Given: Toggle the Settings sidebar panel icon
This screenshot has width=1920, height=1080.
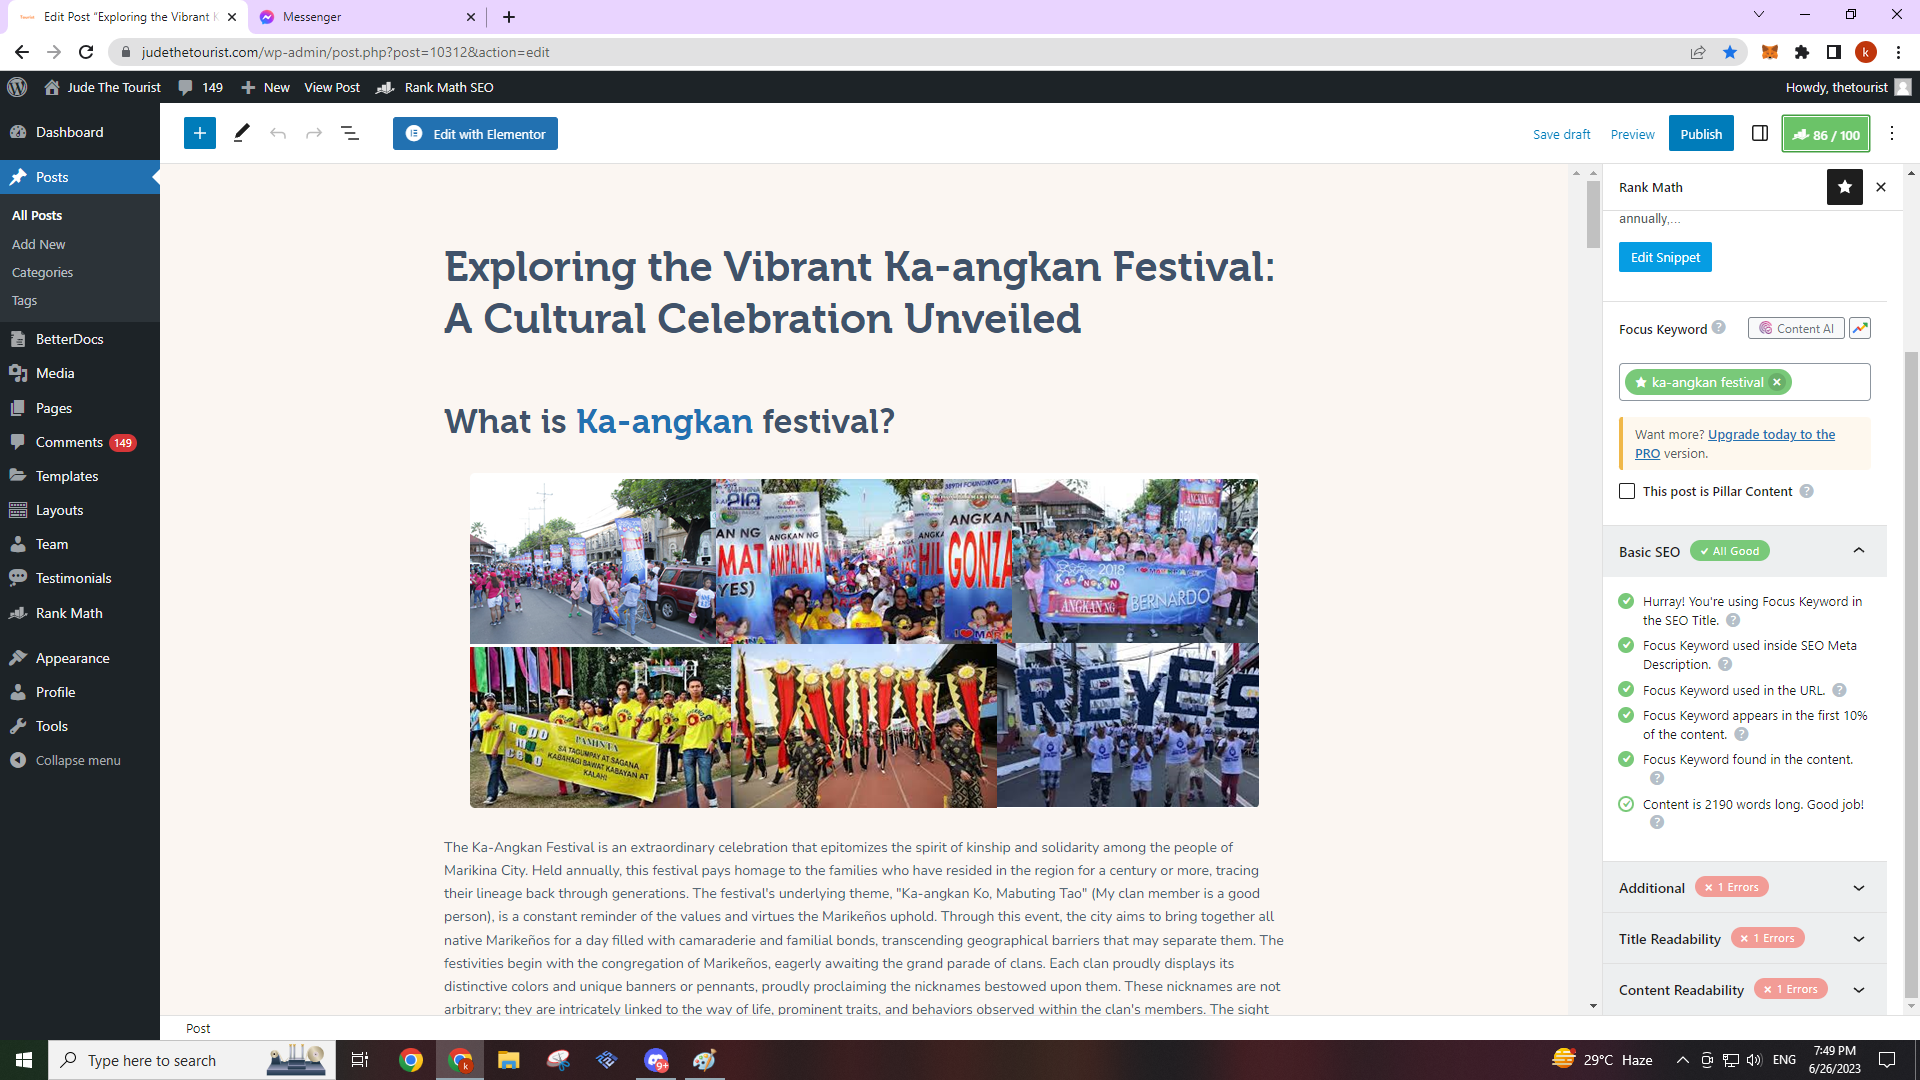Looking at the screenshot, I should 1760,133.
